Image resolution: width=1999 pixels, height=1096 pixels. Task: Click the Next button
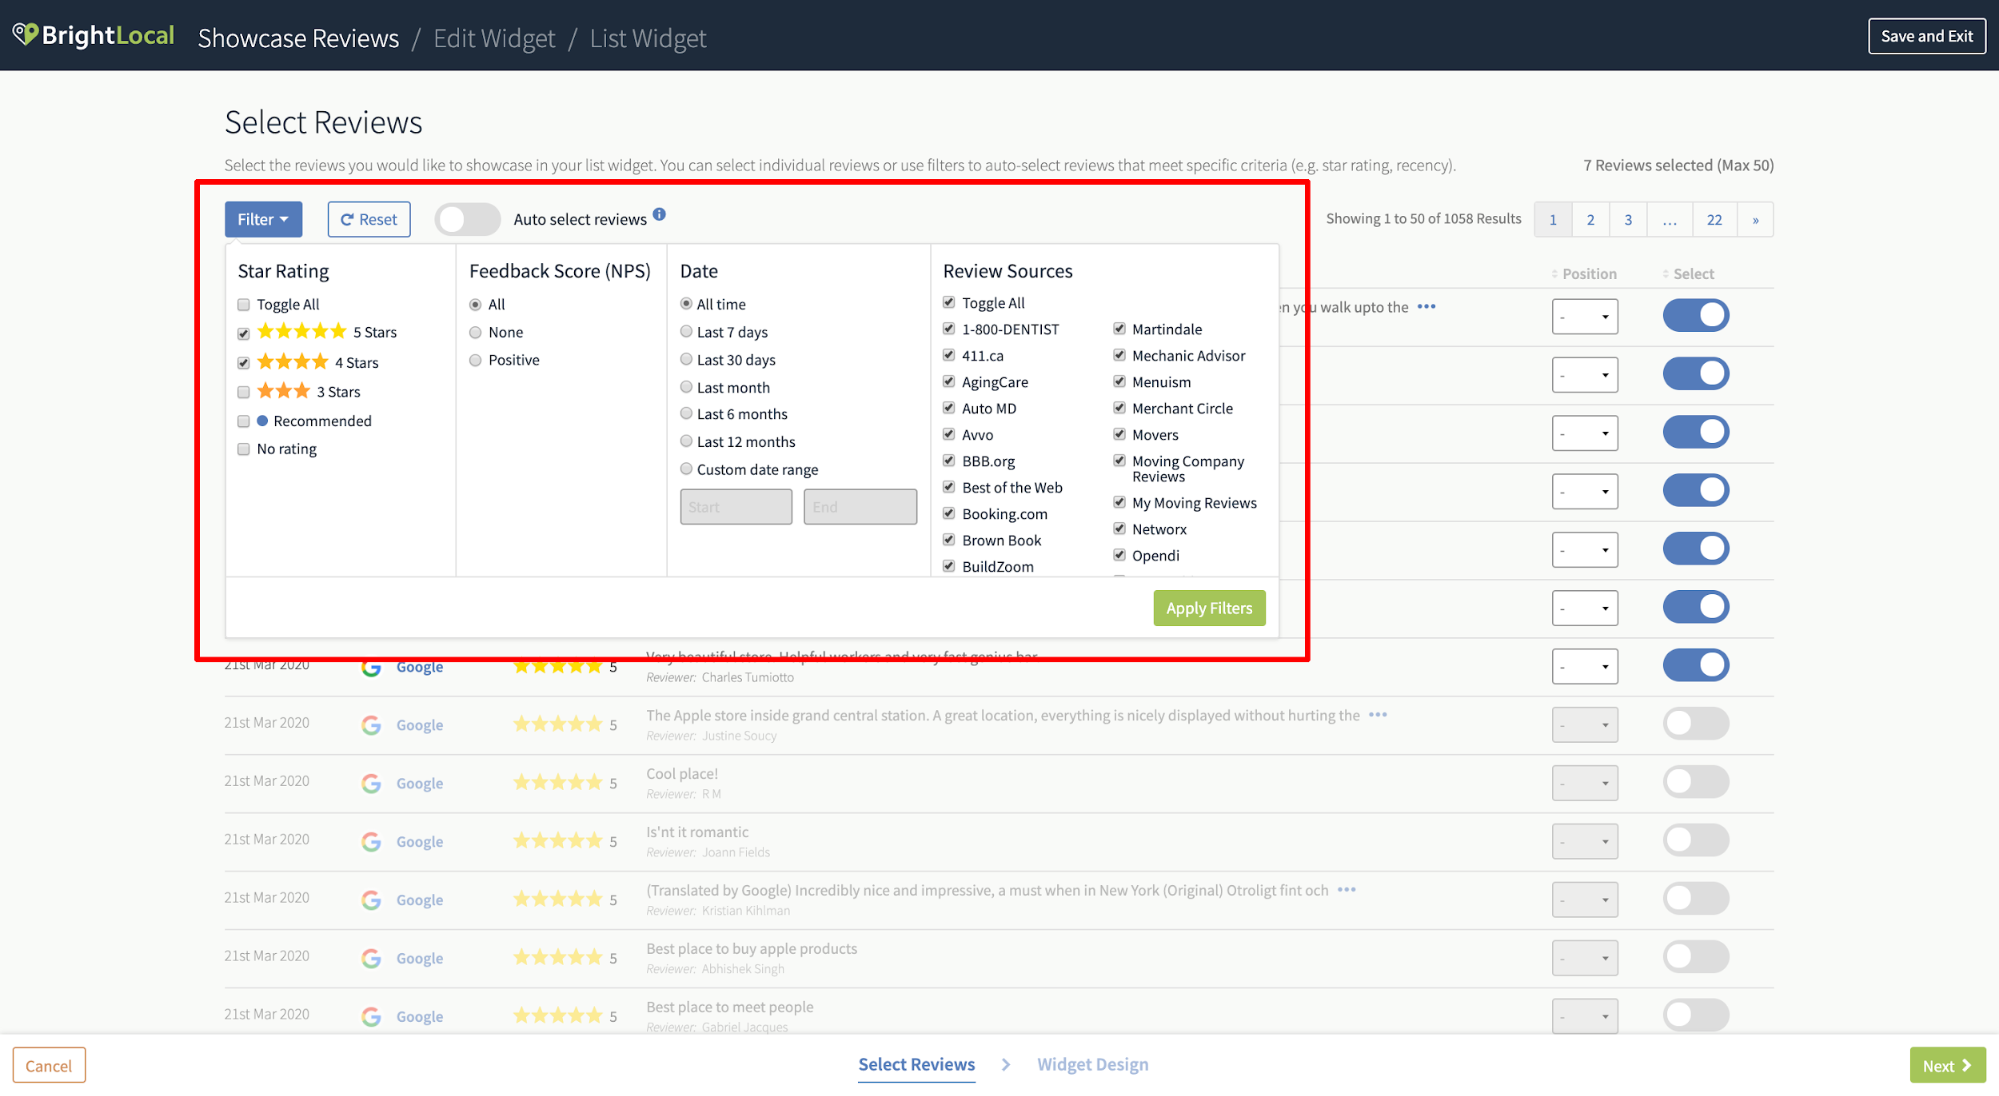[x=1947, y=1065]
